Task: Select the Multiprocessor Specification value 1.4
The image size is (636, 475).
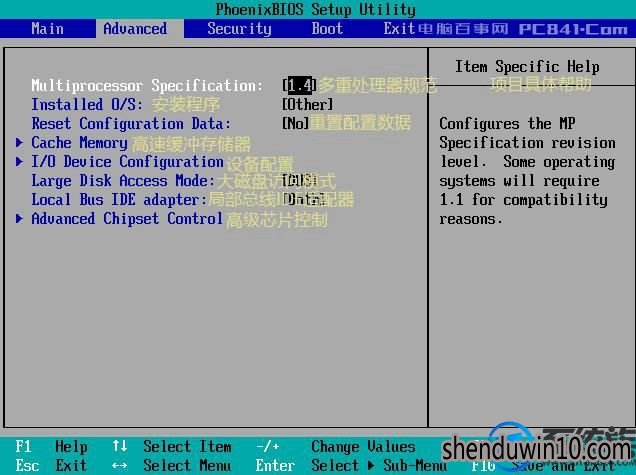Action: tap(300, 85)
